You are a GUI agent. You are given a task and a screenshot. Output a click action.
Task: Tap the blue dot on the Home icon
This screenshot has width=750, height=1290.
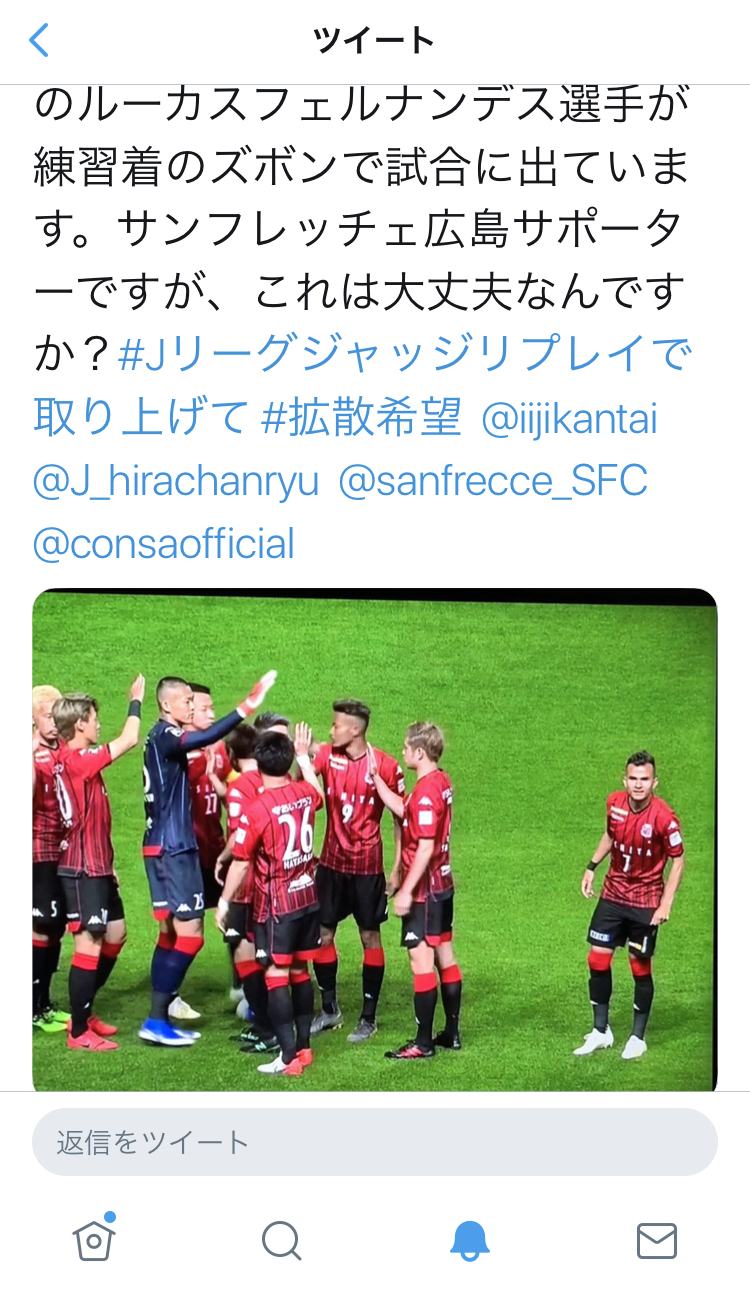point(110,1216)
